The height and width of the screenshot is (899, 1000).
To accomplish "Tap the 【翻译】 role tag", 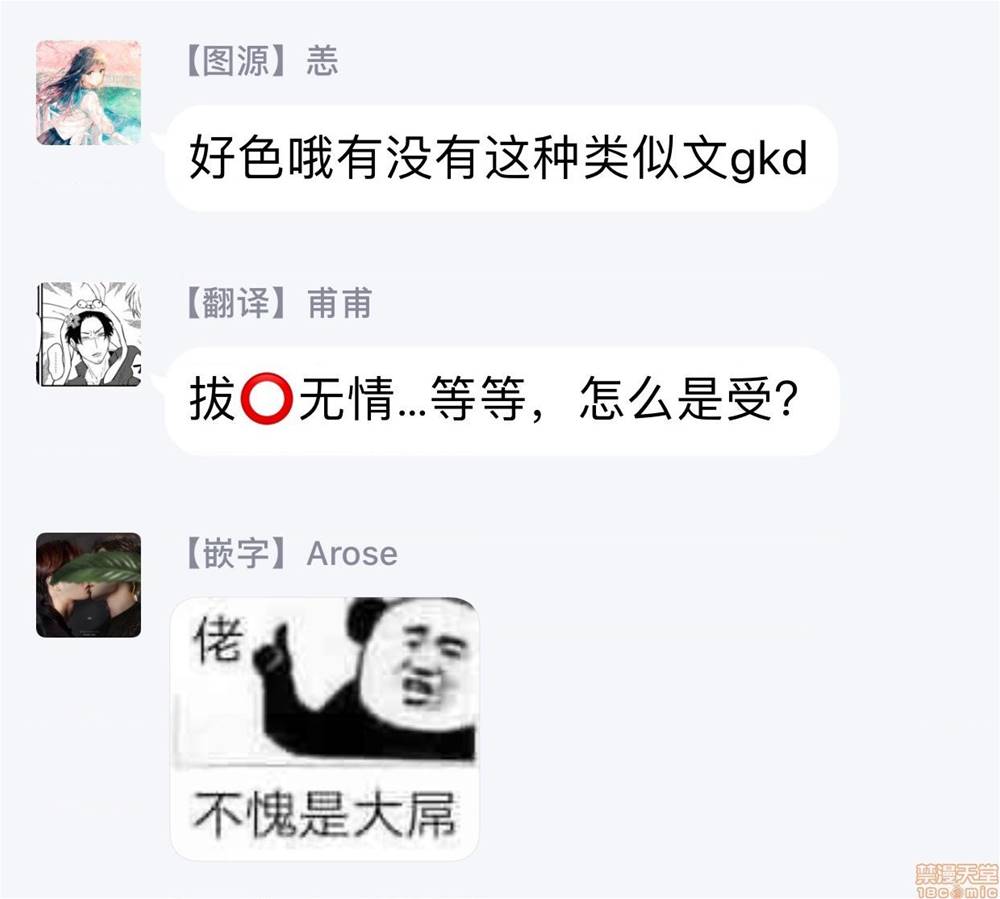I will 237,303.
